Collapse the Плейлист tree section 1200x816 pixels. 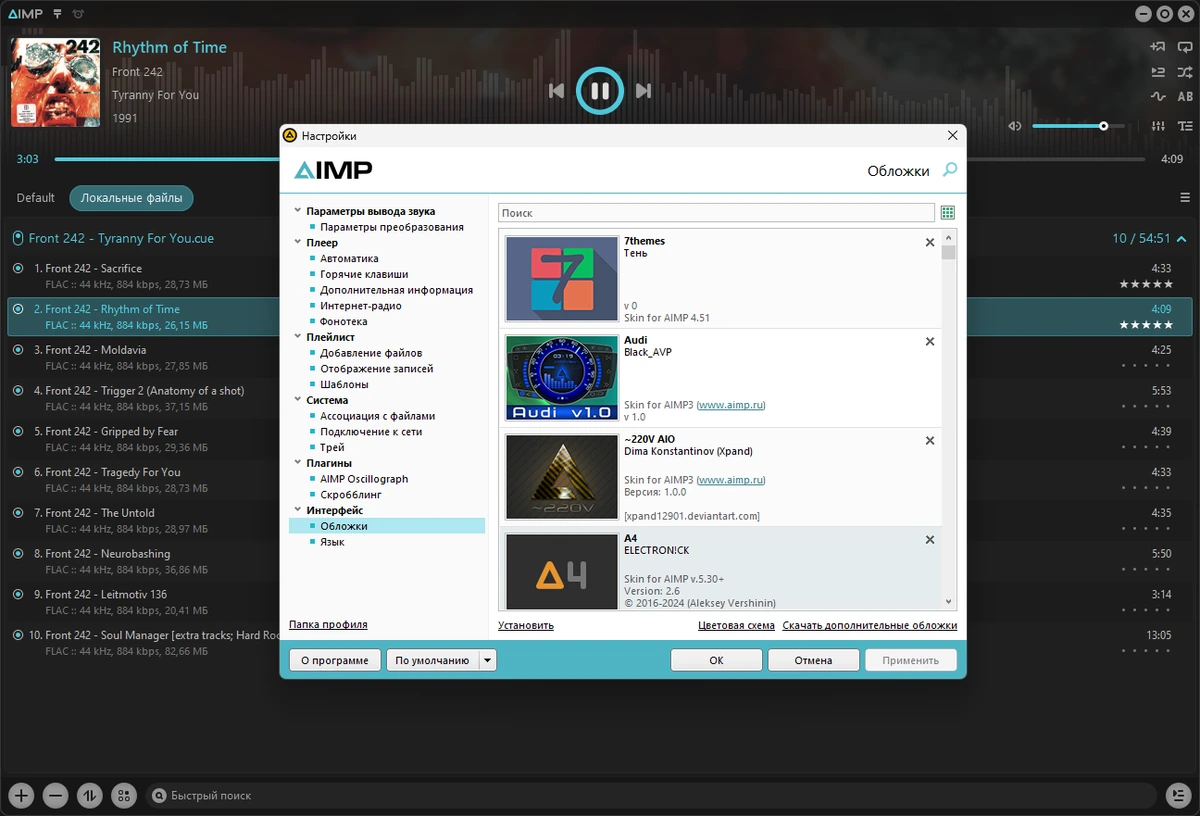pyautogui.click(x=297, y=337)
